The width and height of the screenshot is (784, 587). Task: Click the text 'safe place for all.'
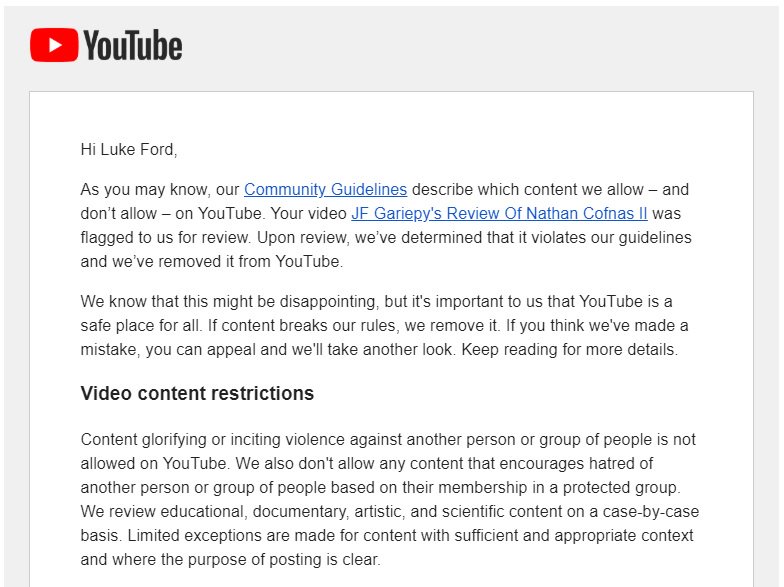[x=142, y=326]
